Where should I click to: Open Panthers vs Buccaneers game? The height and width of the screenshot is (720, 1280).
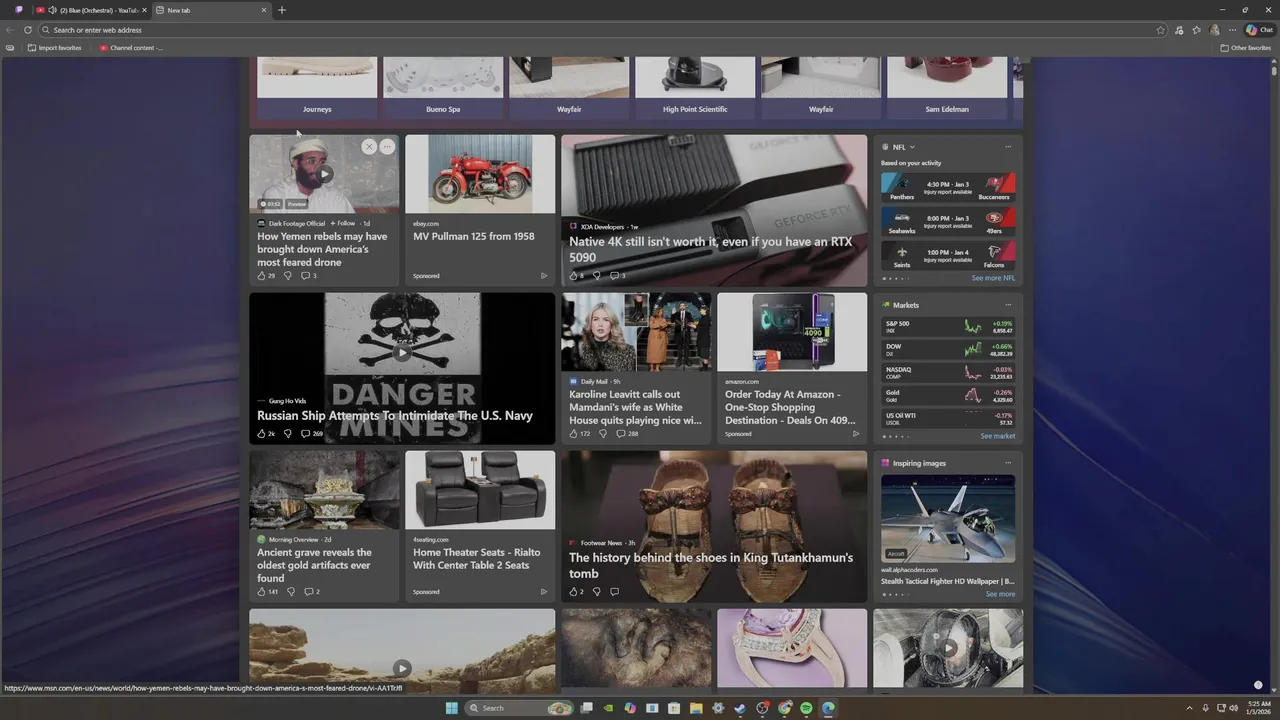pyautogui.click(x=948, y=187)
